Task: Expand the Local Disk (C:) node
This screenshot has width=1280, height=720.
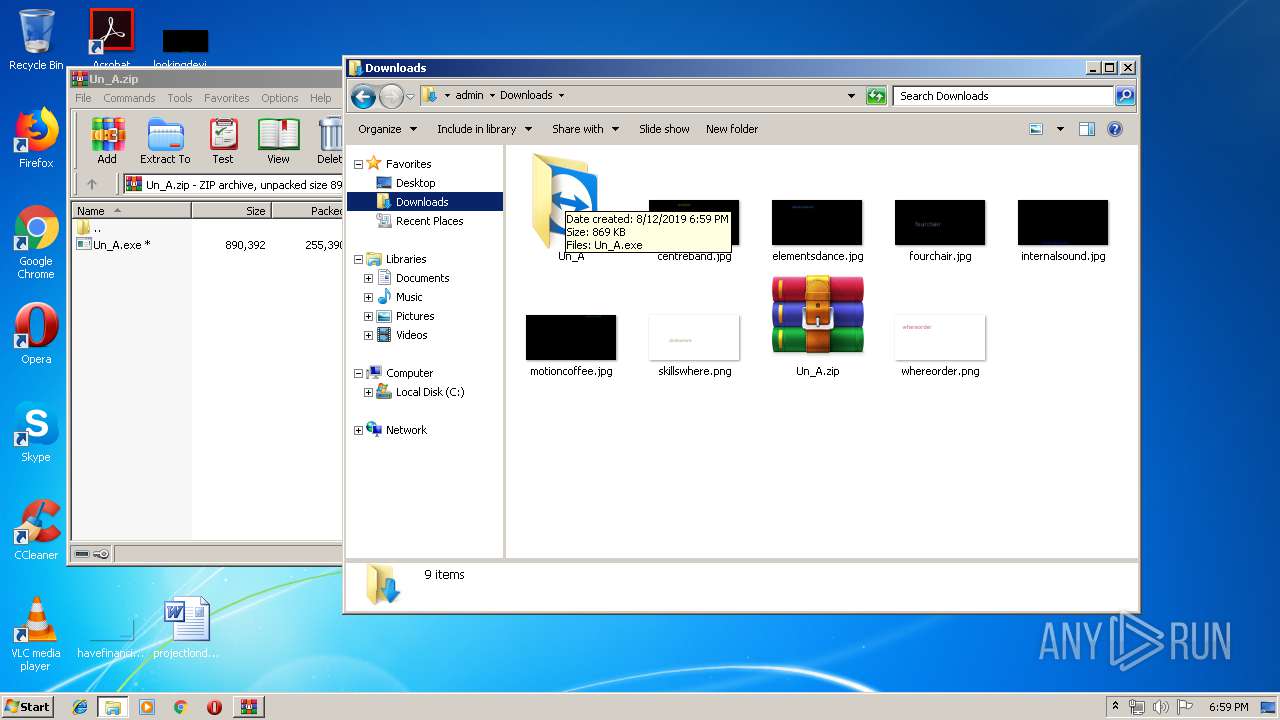Action: (368, 392)
